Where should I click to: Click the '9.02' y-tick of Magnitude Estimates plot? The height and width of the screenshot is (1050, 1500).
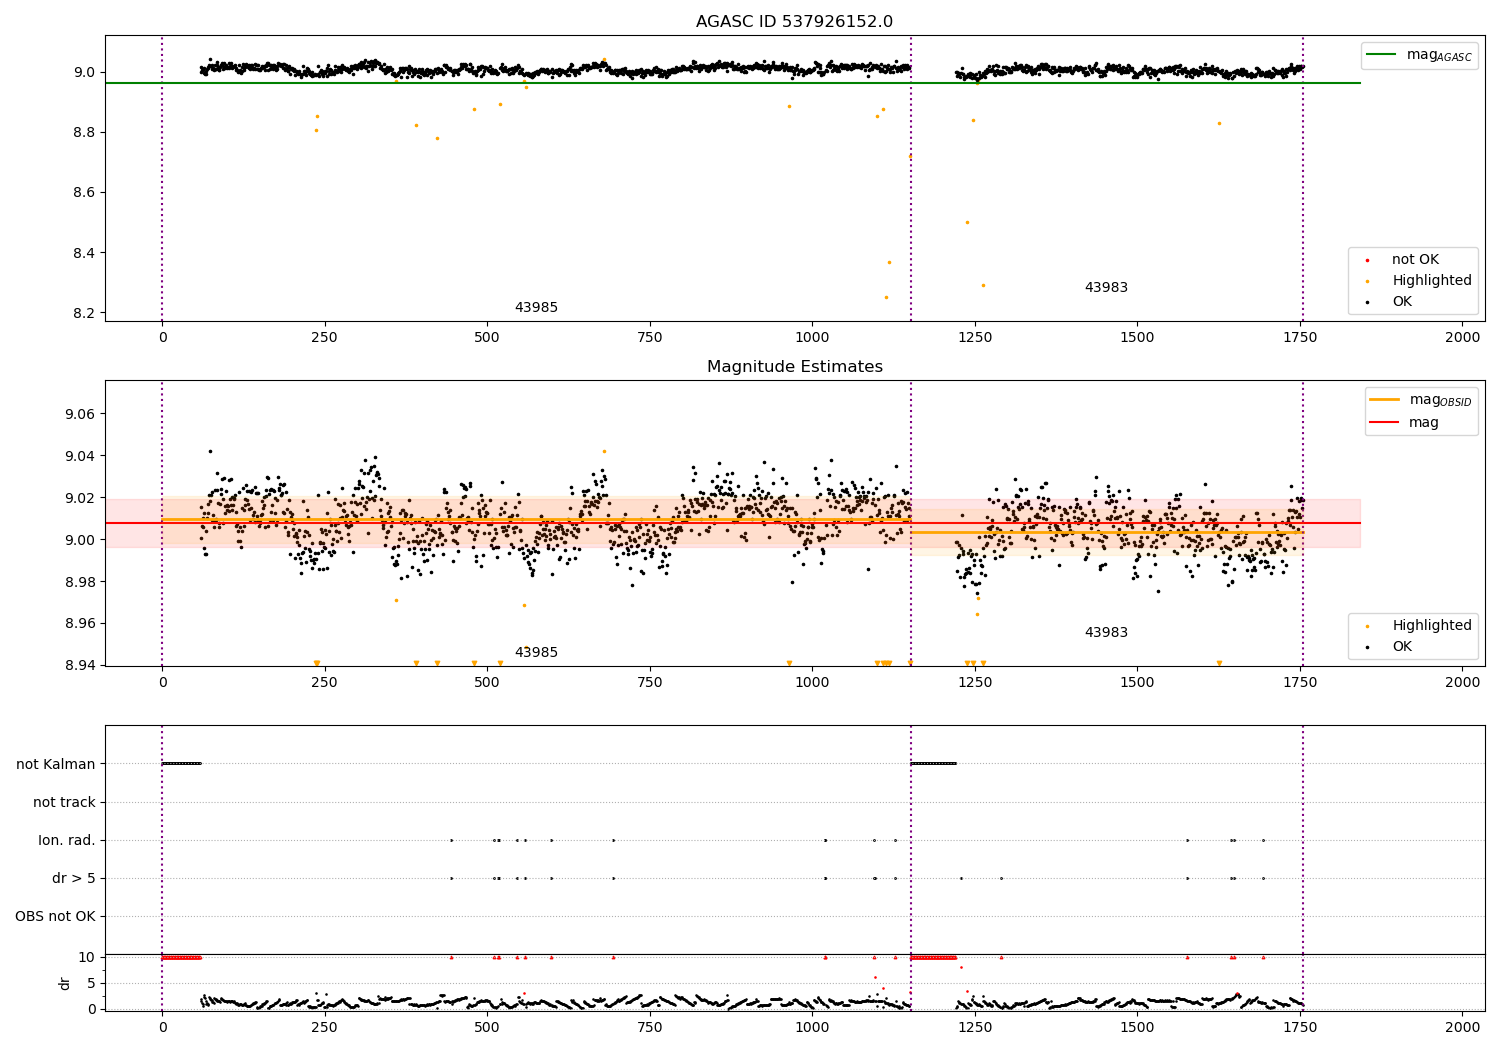pyautogui.click(x=80, y=498)
